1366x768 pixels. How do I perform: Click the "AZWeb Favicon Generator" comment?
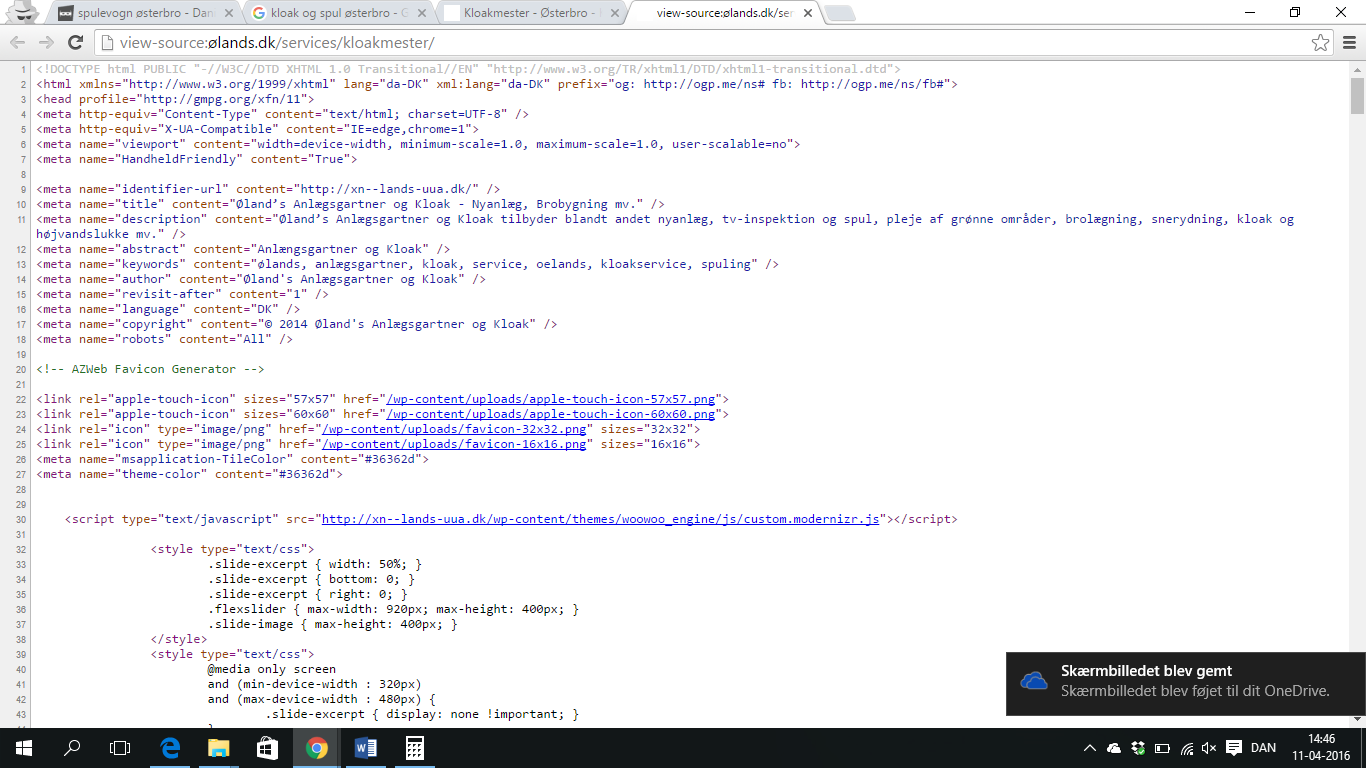tap(150, 369)
